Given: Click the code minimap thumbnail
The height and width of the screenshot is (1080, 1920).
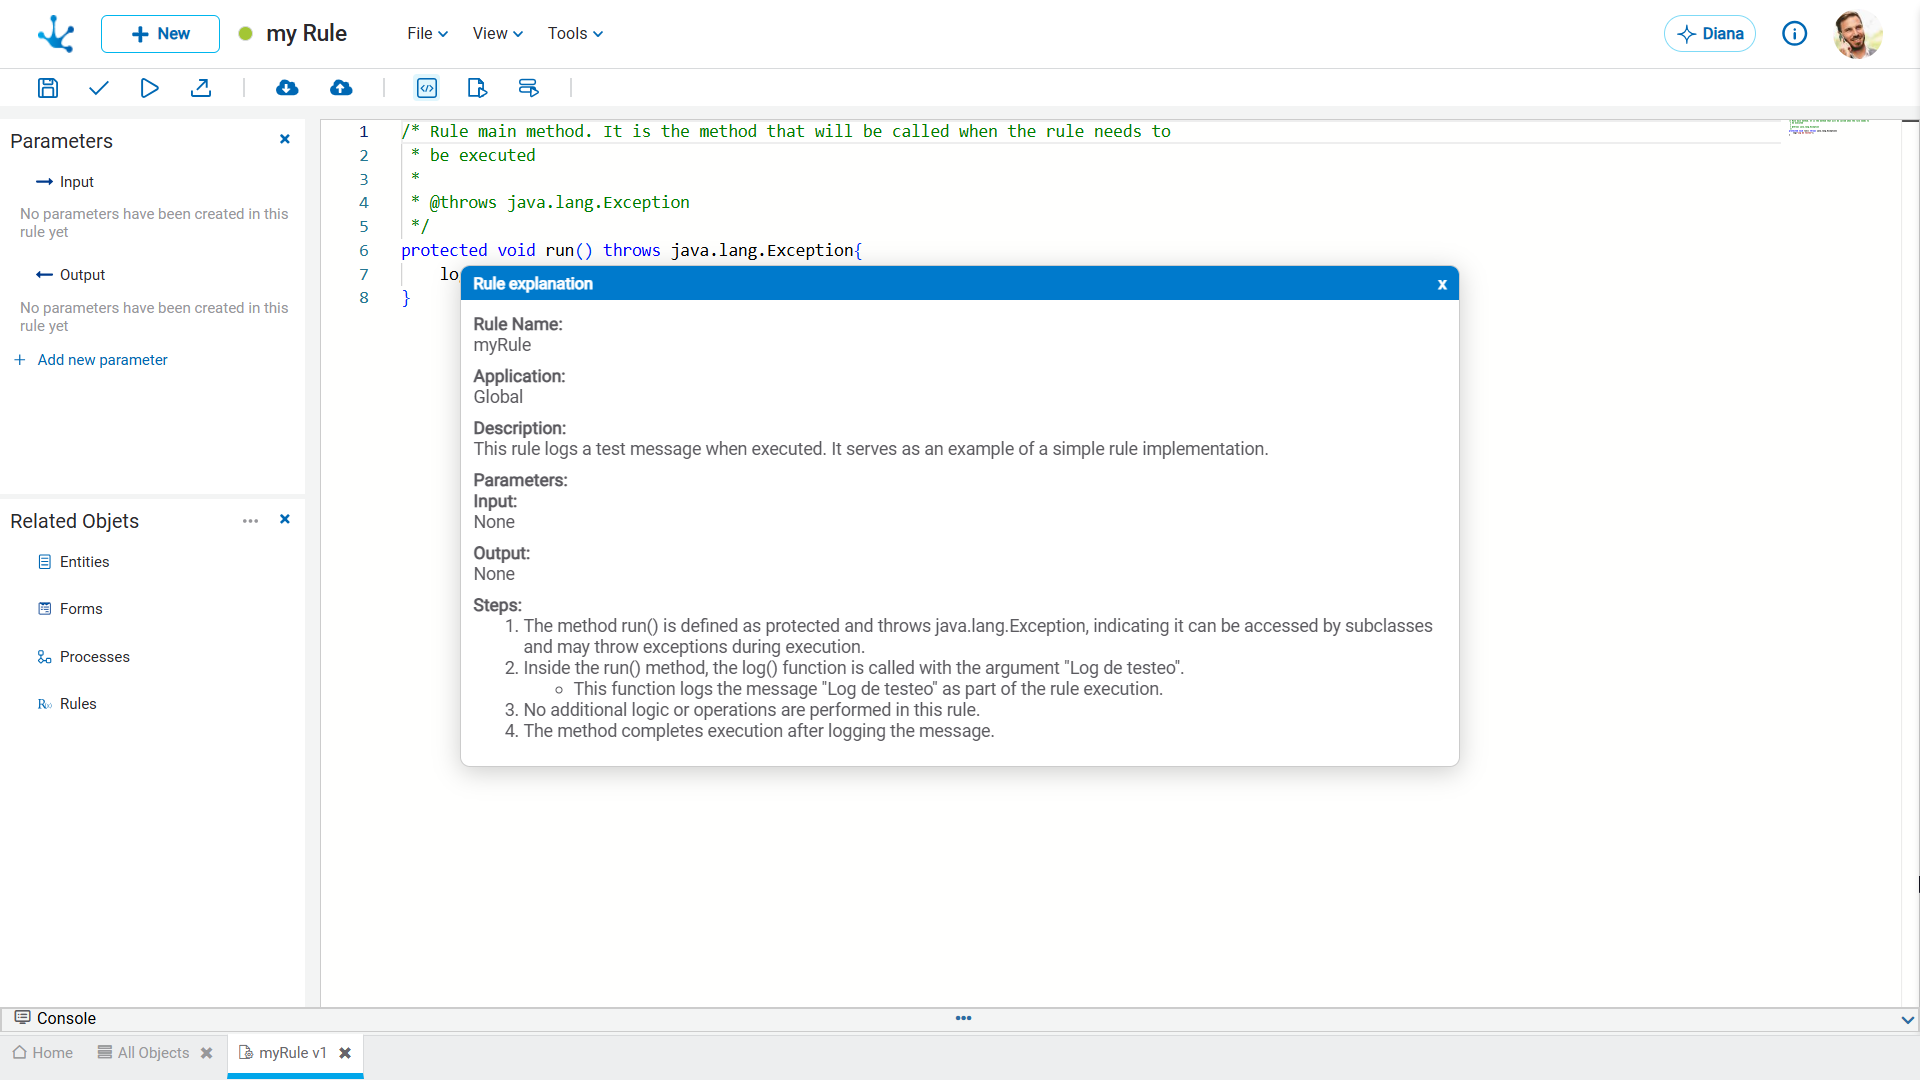Looking at the screenshot, I should 1828,127.
